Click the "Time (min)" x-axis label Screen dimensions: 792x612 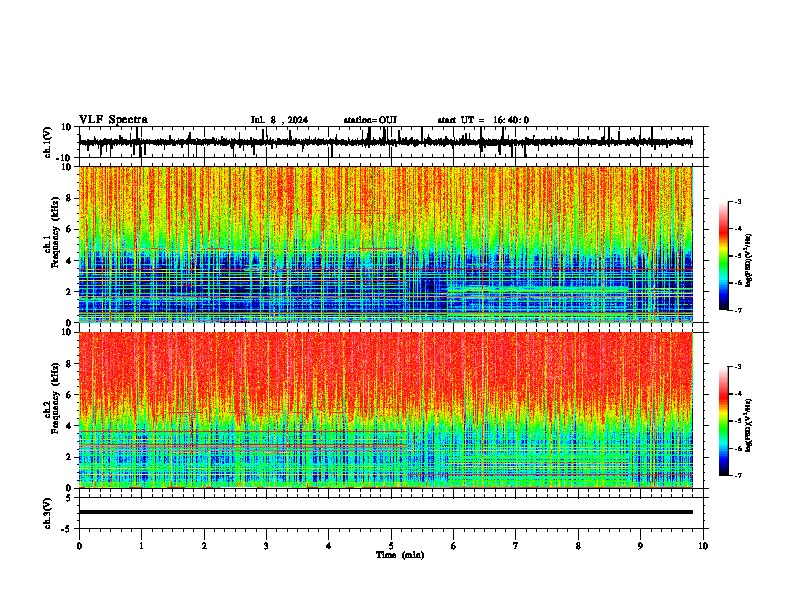pos(400,555)
